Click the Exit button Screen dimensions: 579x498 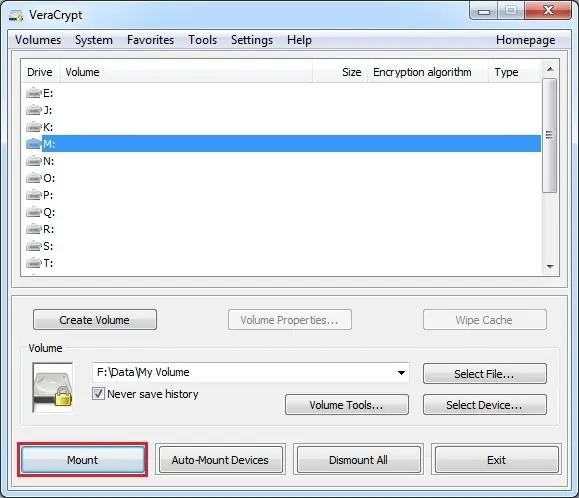pyautogui.click(x=496, y=460)
